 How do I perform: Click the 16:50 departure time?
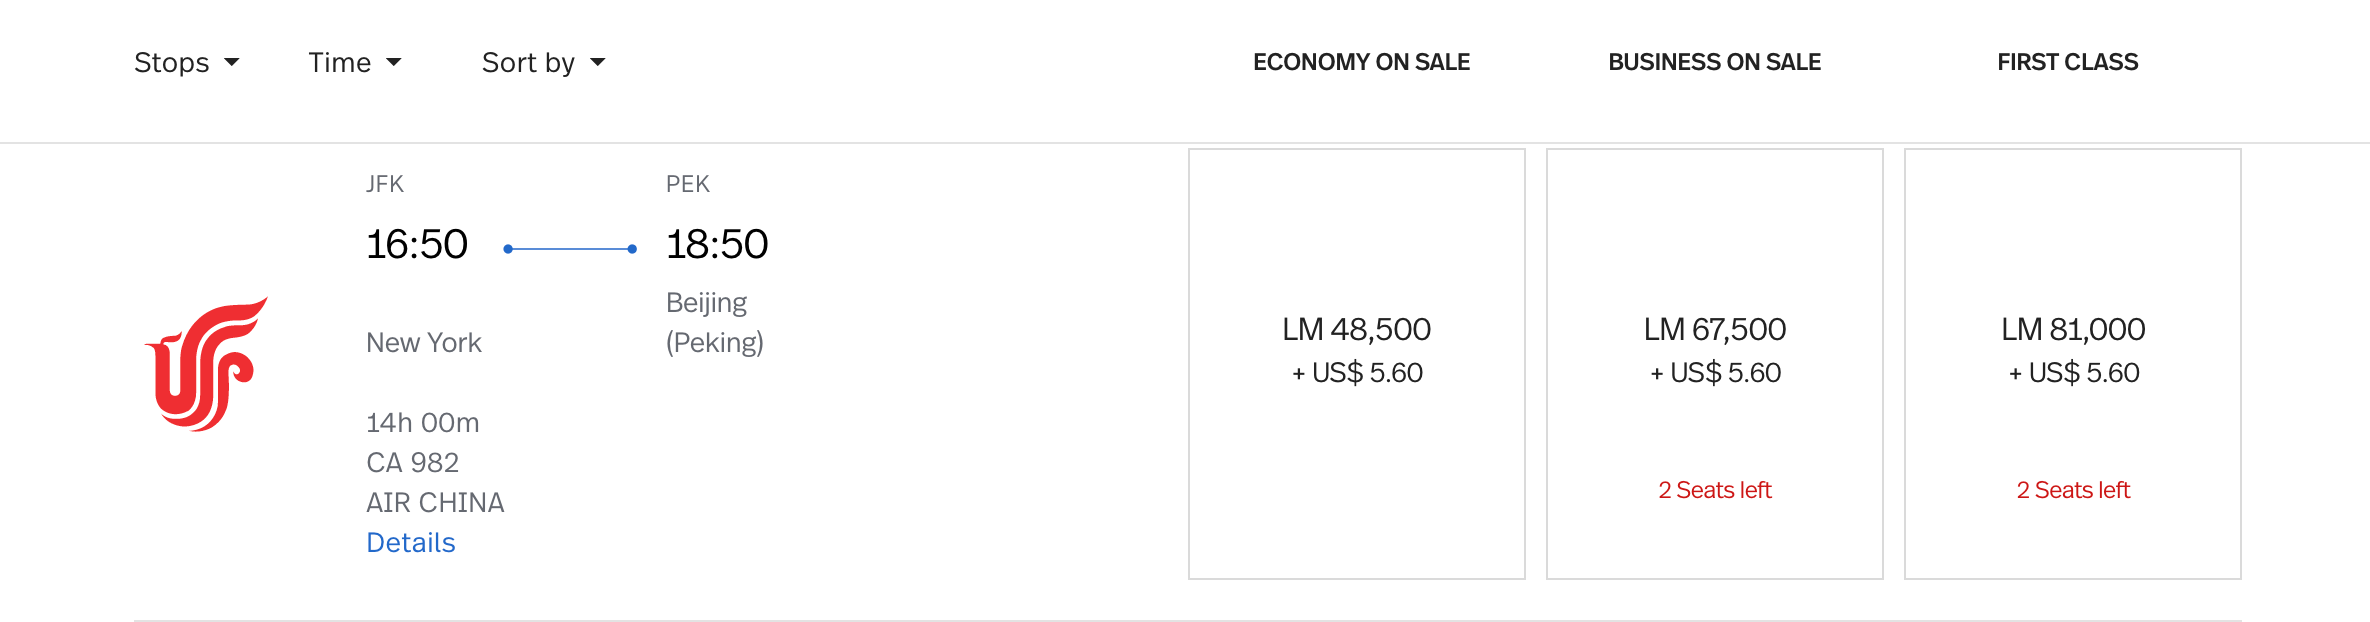(417, 244)
